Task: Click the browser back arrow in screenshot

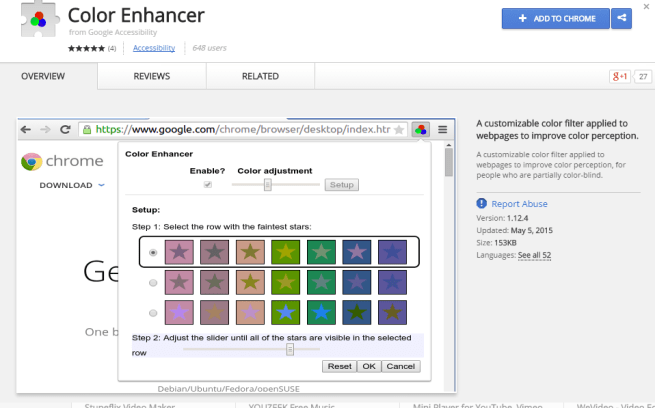Action: click(27, 130)
